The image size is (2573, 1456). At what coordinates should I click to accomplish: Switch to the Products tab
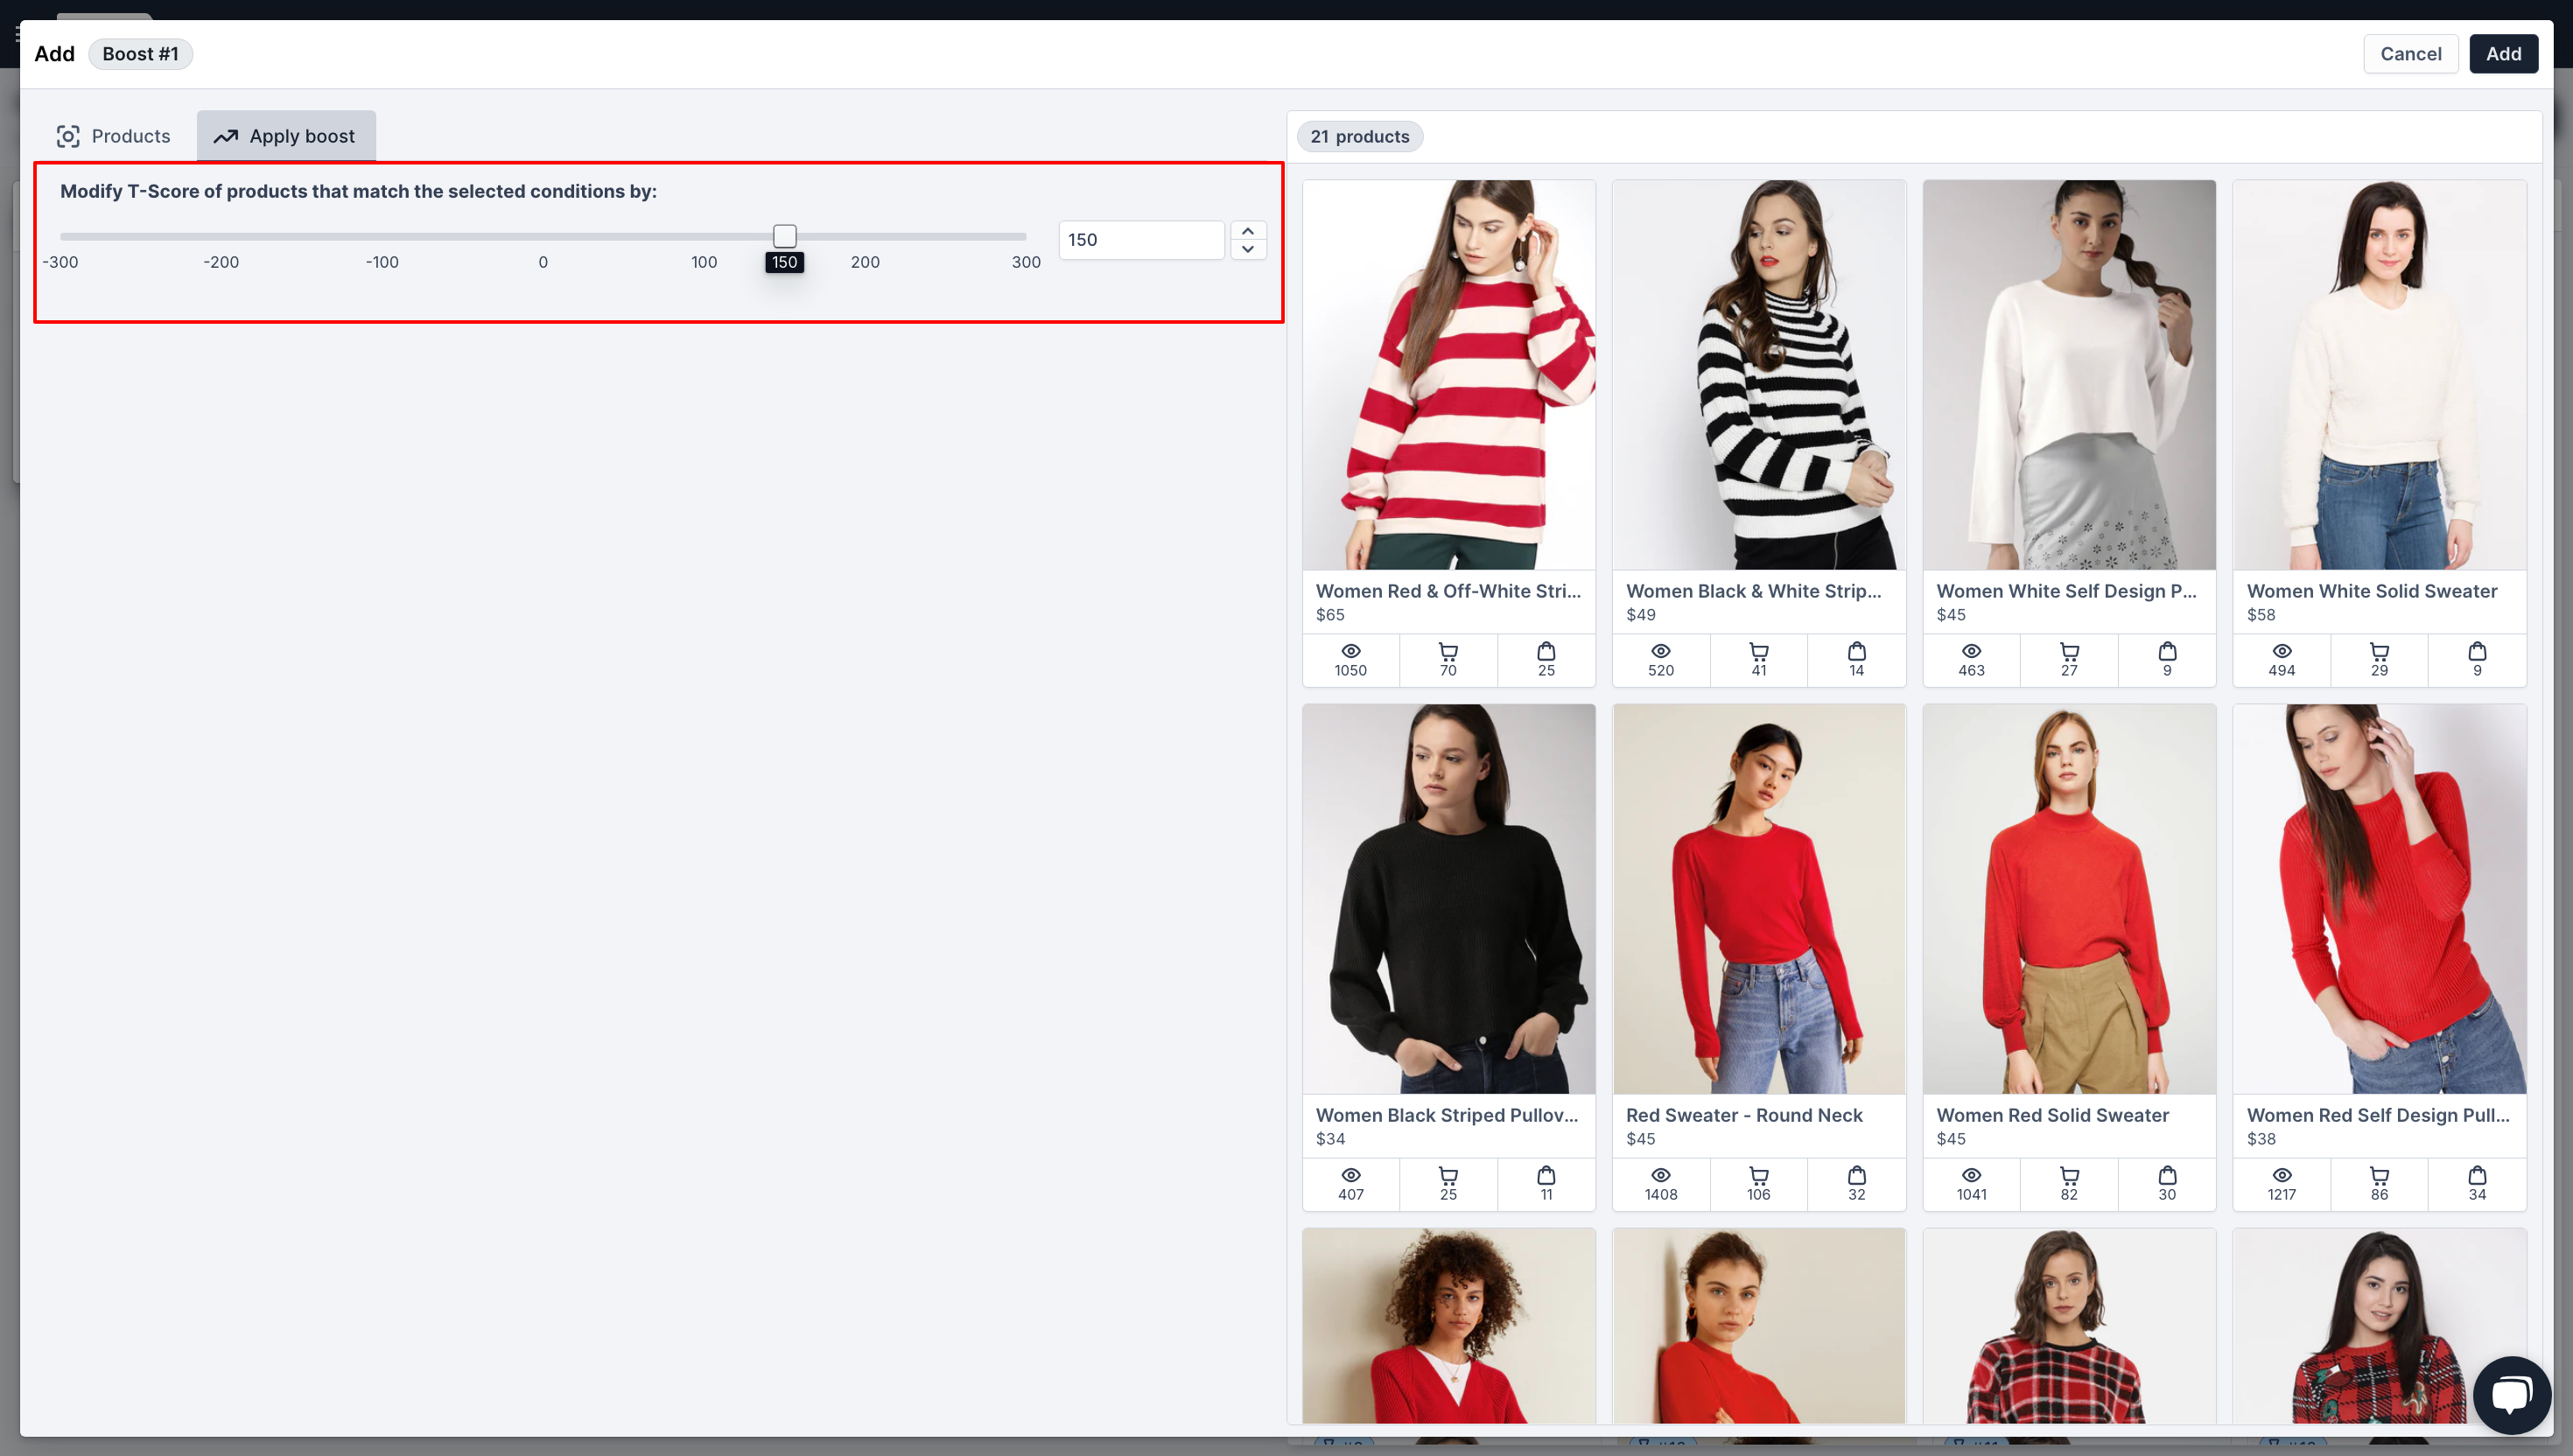tap(113, 136)
